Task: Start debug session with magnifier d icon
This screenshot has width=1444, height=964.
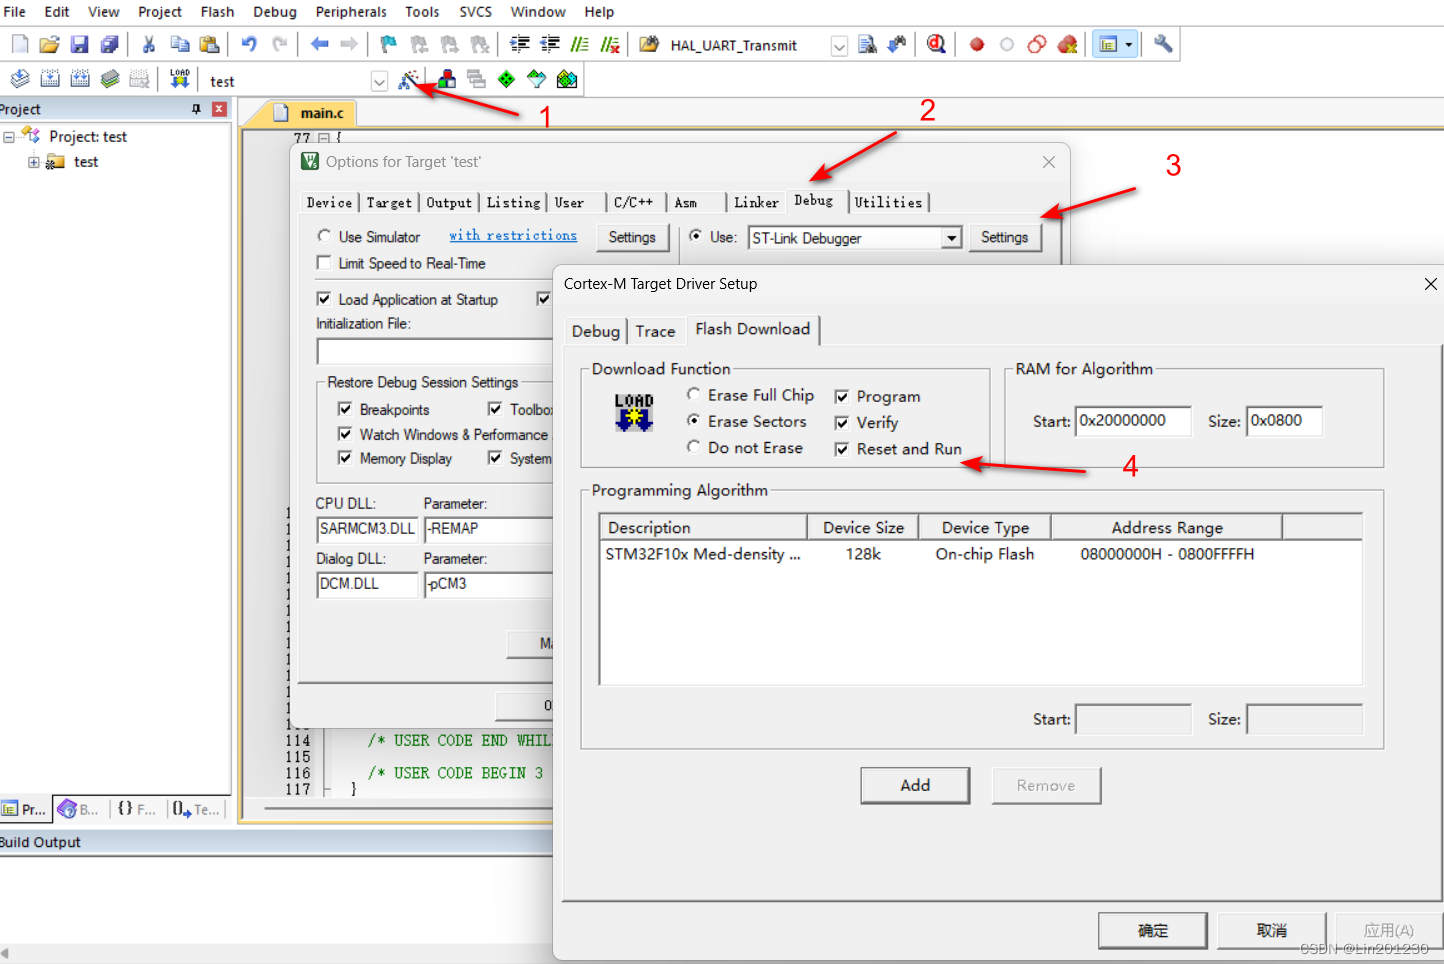Action: click(x=936, y=44)
